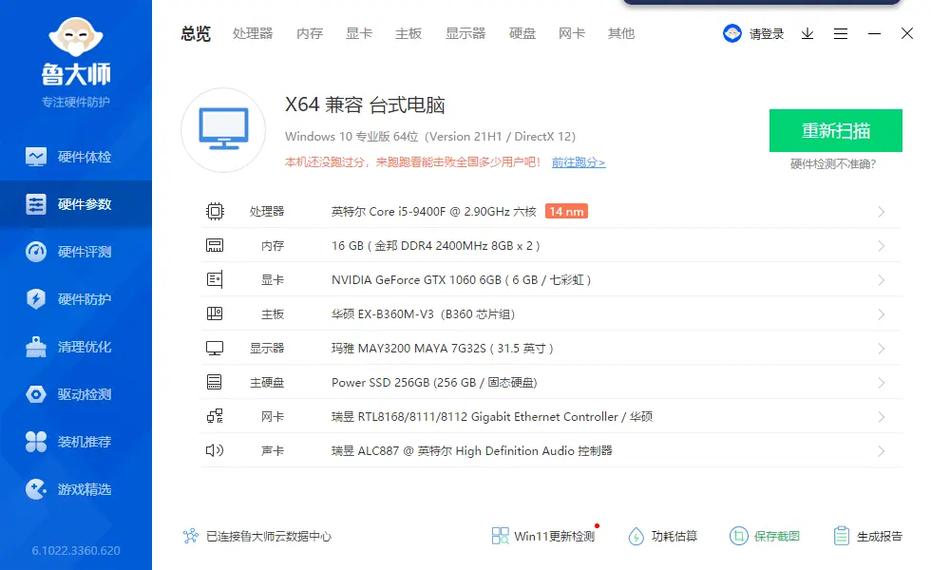Expand the 内存 row chevron
Image resolution: width=931 pixels, height=570 pixels.
coord(881,246)
